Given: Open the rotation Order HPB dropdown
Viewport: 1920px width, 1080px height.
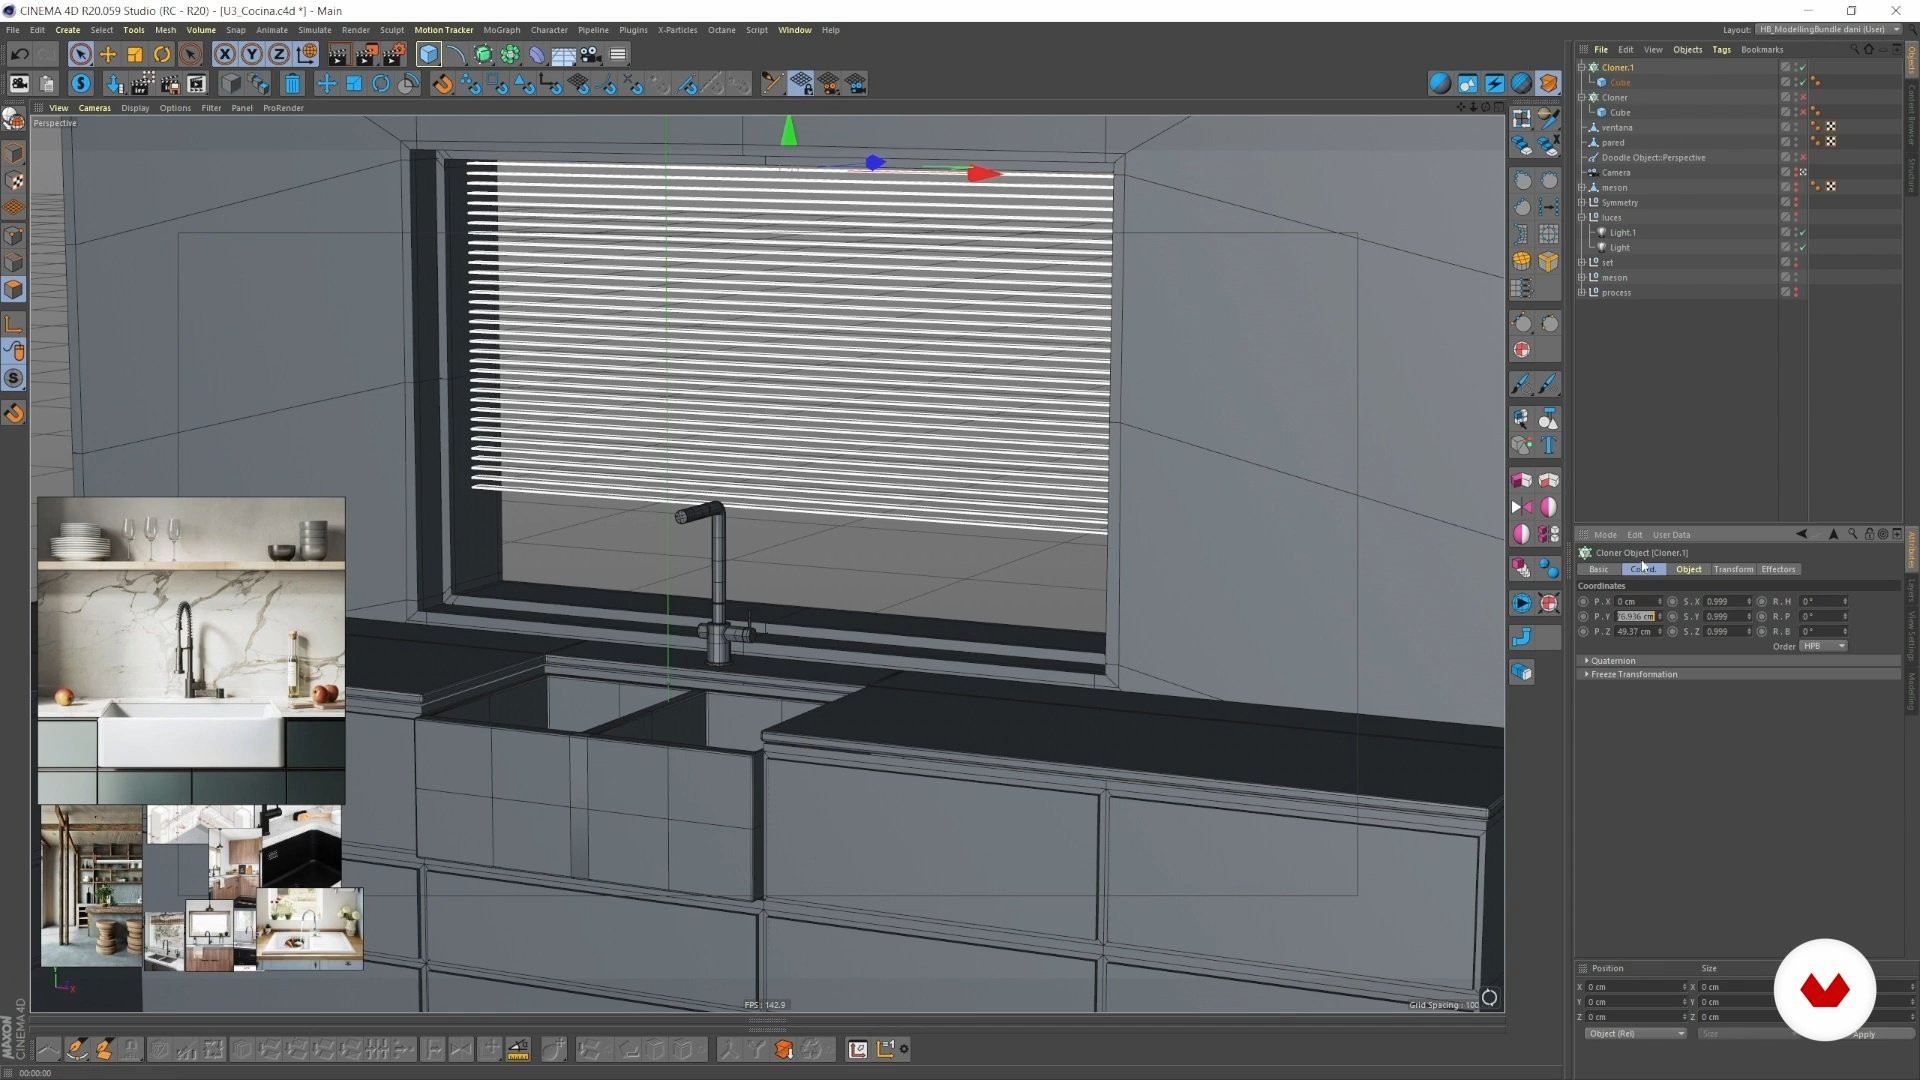Looking at the screenshot, I should 1823,647.
